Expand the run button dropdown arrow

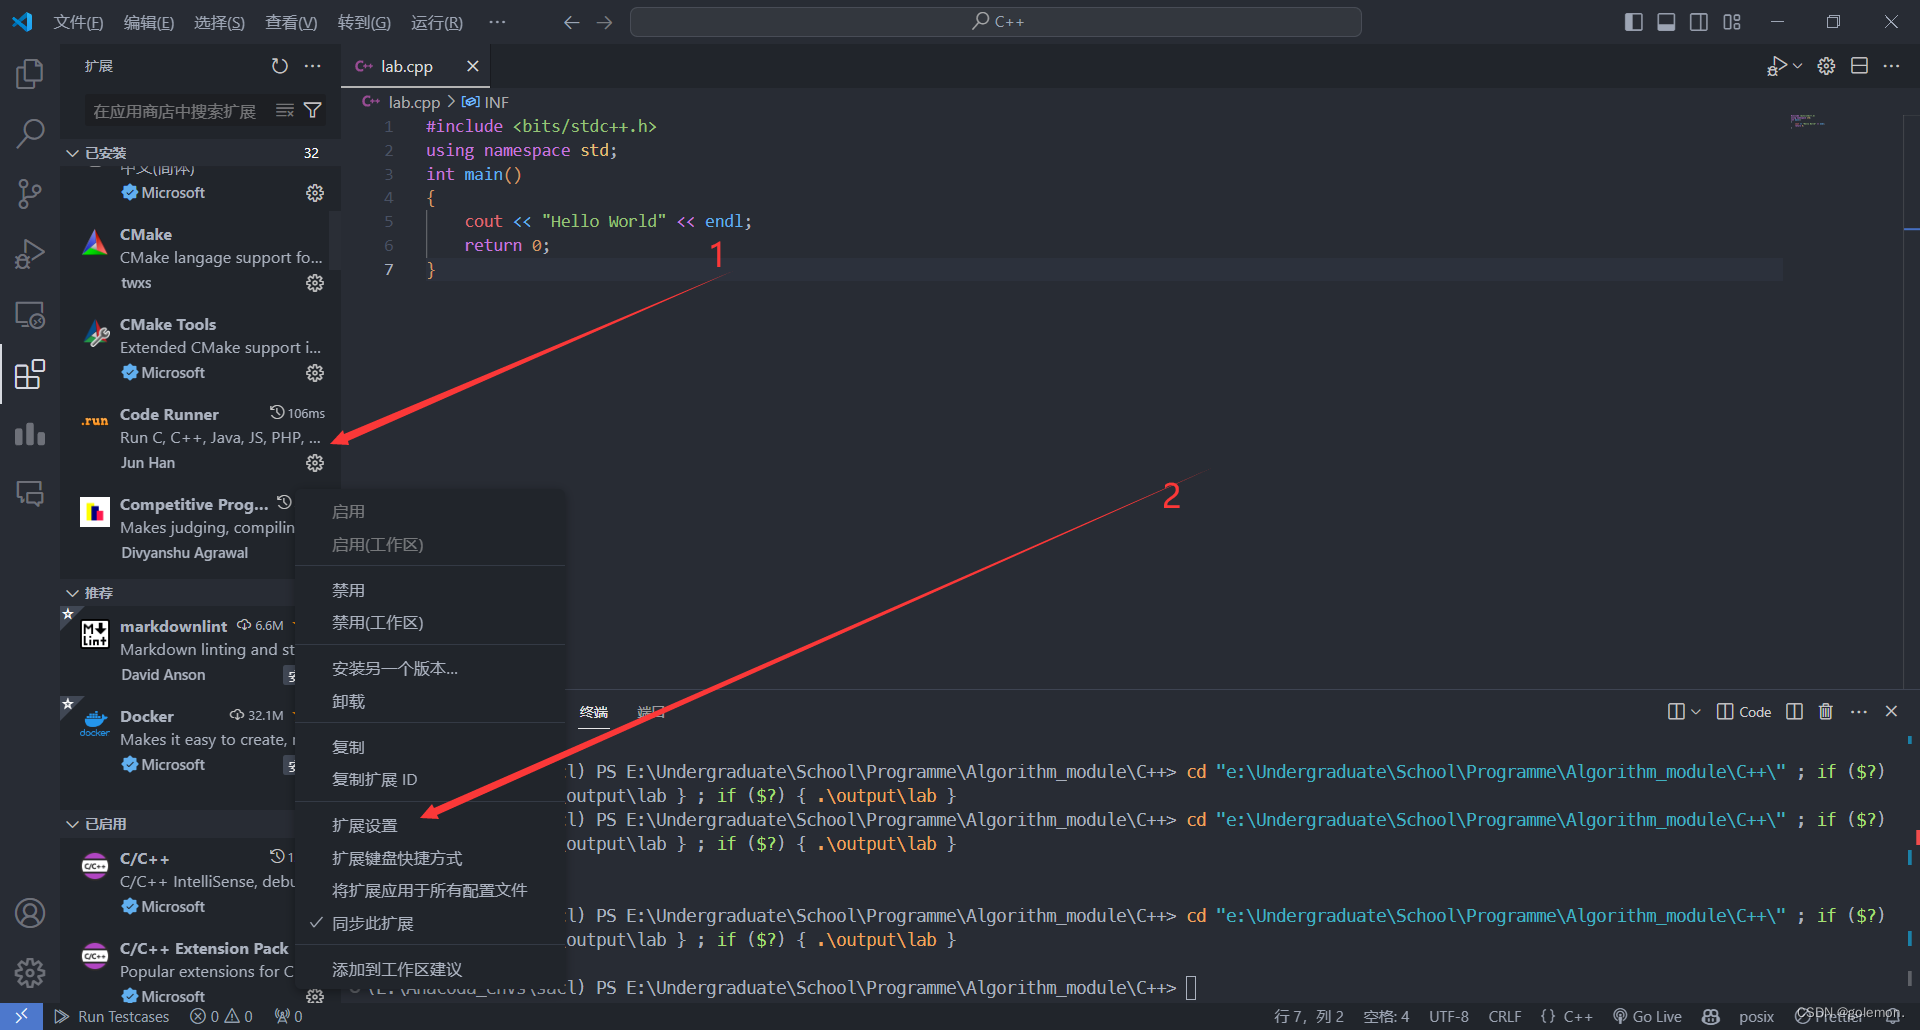click(1795, 65)
